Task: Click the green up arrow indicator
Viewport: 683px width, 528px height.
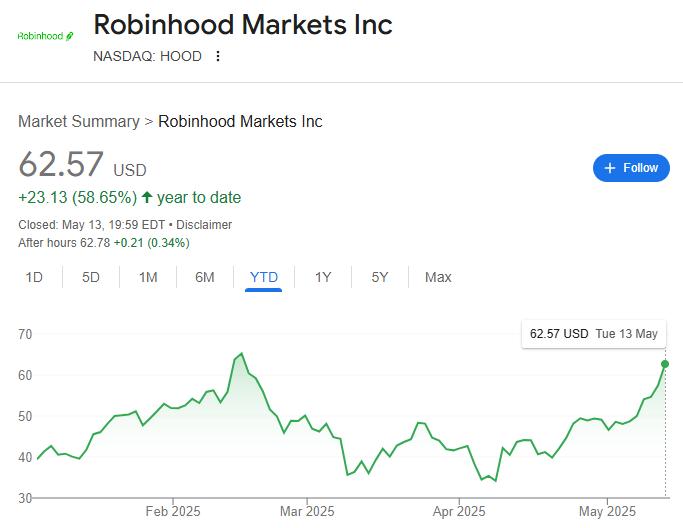Action: click(147, 197)
